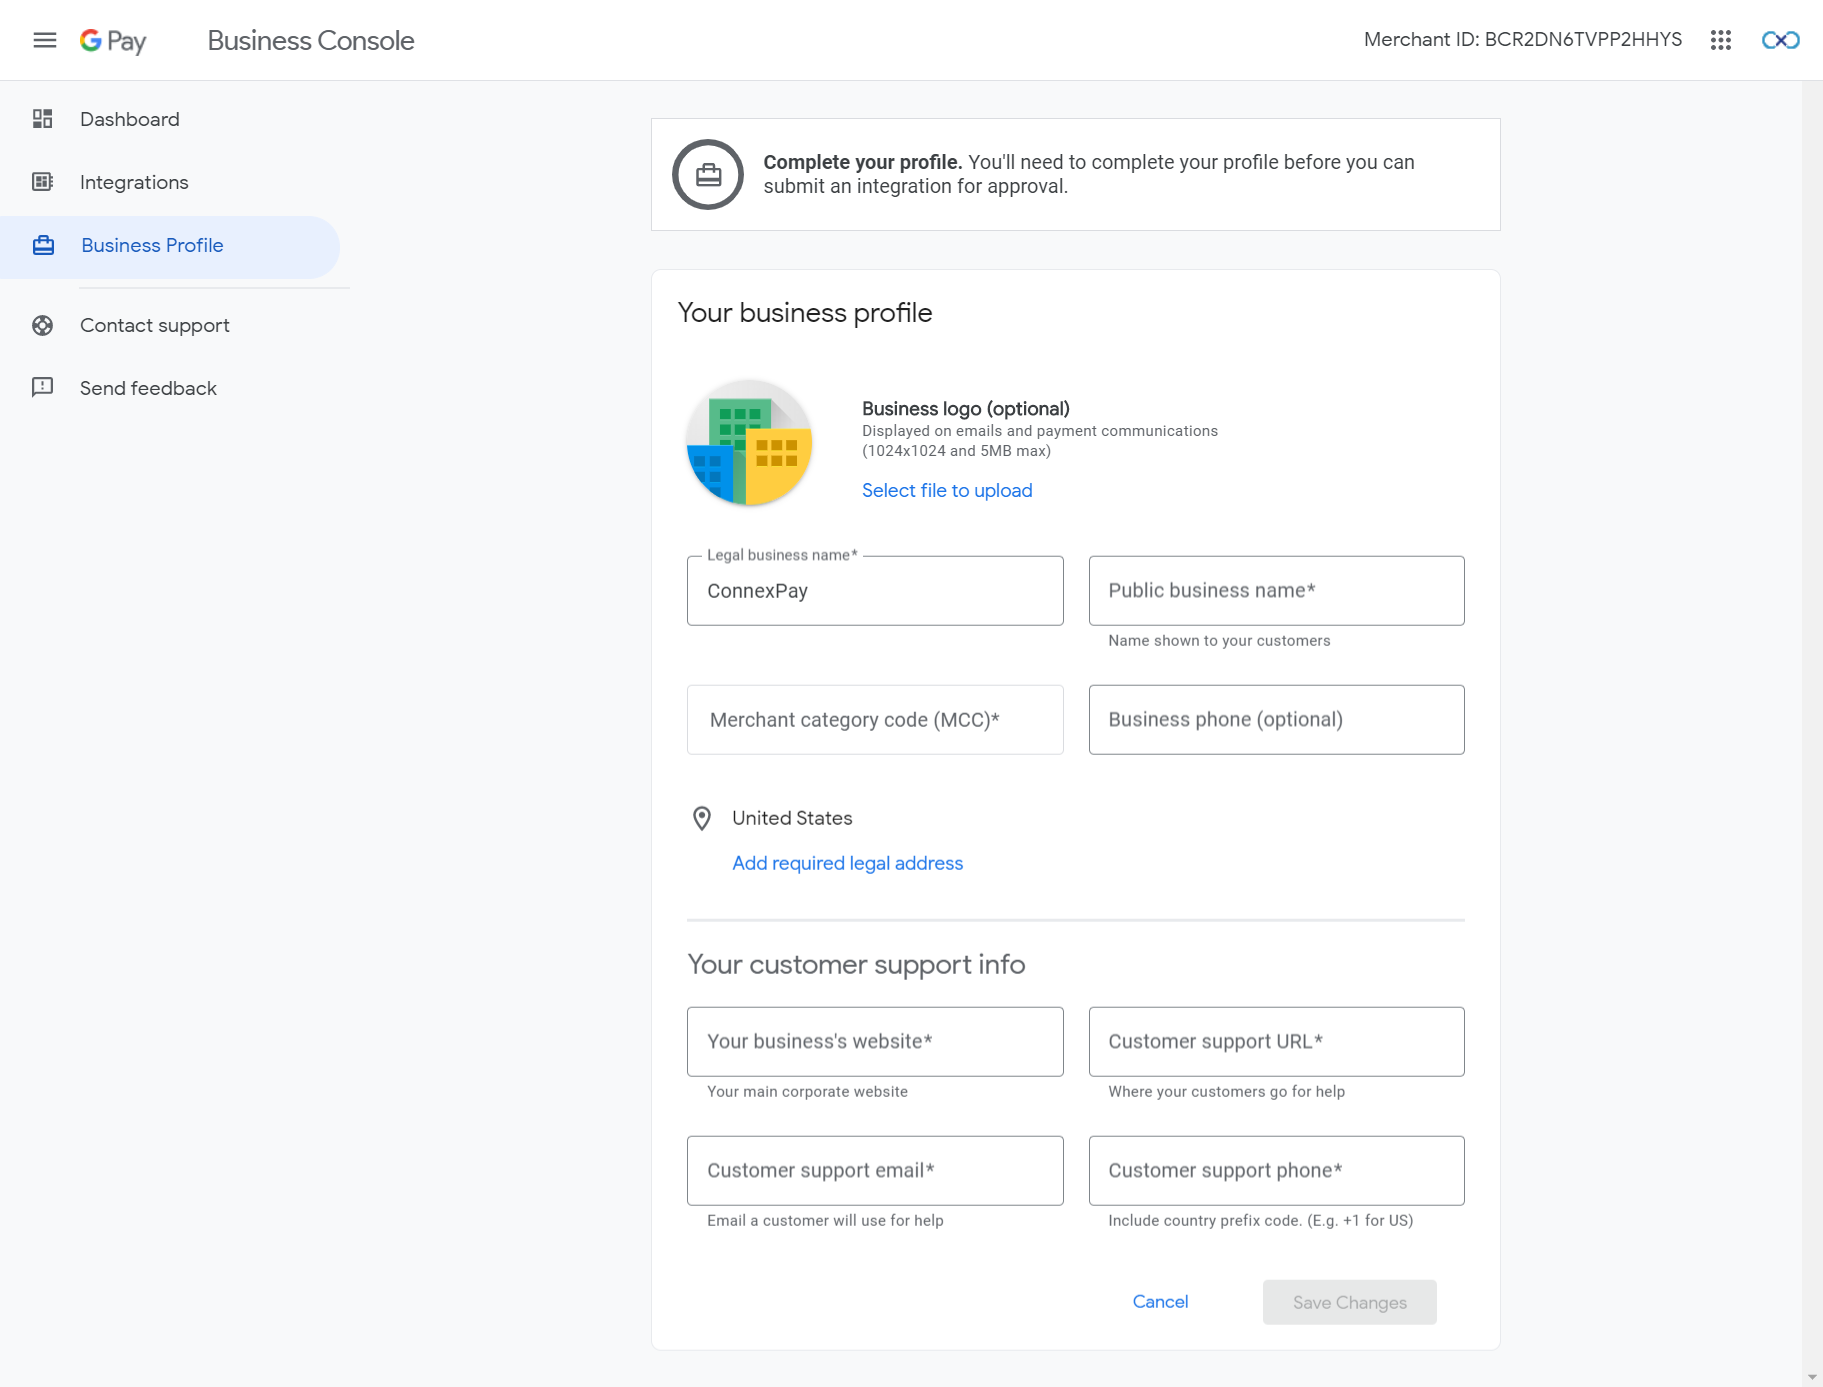Click the Google Pay logo
The width and height of the screenshot is (1823, 1387).
pyautogui.click(x=113, y=40)
